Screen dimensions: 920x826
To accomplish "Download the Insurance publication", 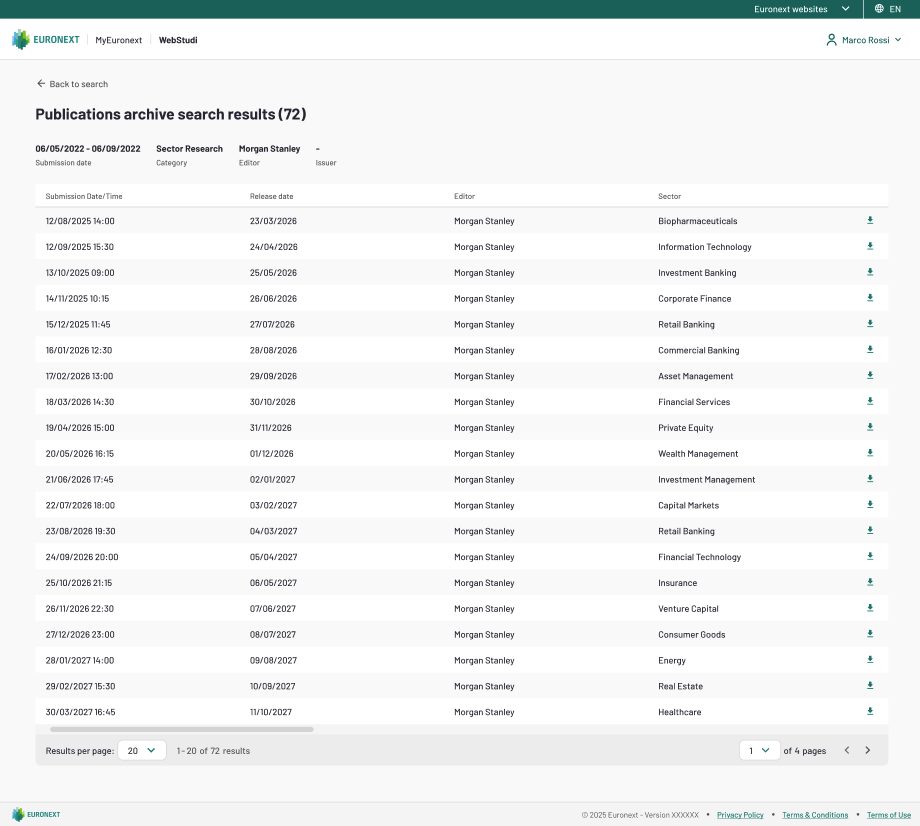I will pyautogui.click(x=870, y=582).
